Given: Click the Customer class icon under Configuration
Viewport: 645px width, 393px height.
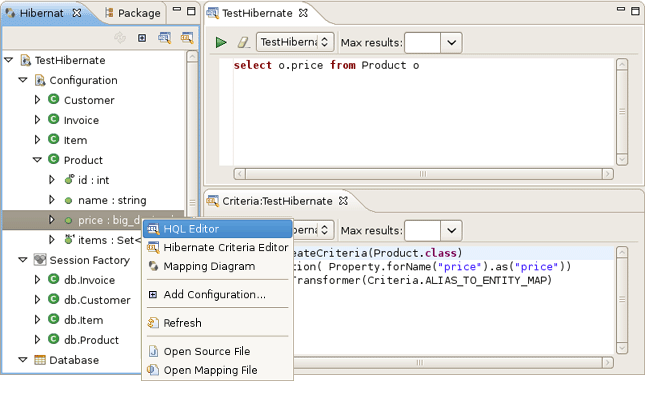Looking at the screenshot, I should click(x=53, y=99).
